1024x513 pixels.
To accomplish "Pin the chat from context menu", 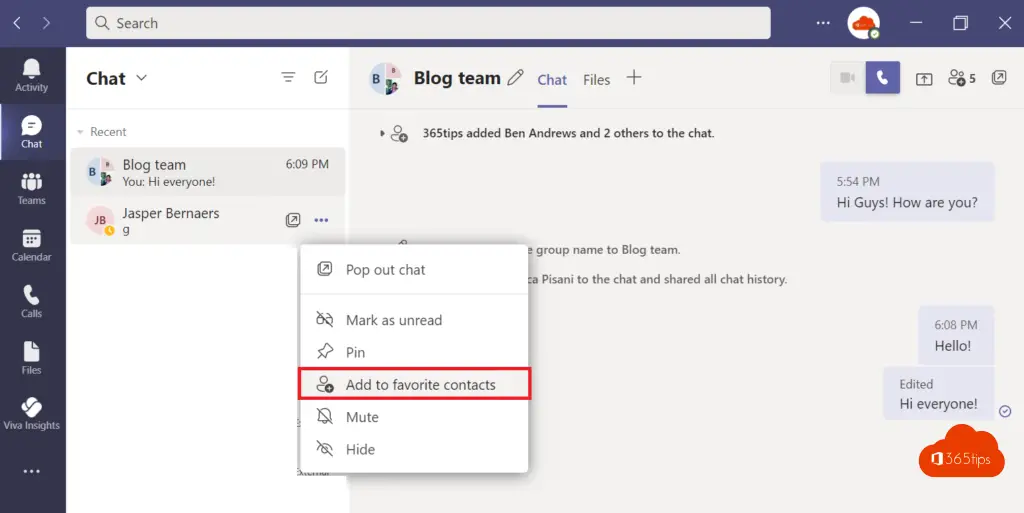I will tap(413, 352).
